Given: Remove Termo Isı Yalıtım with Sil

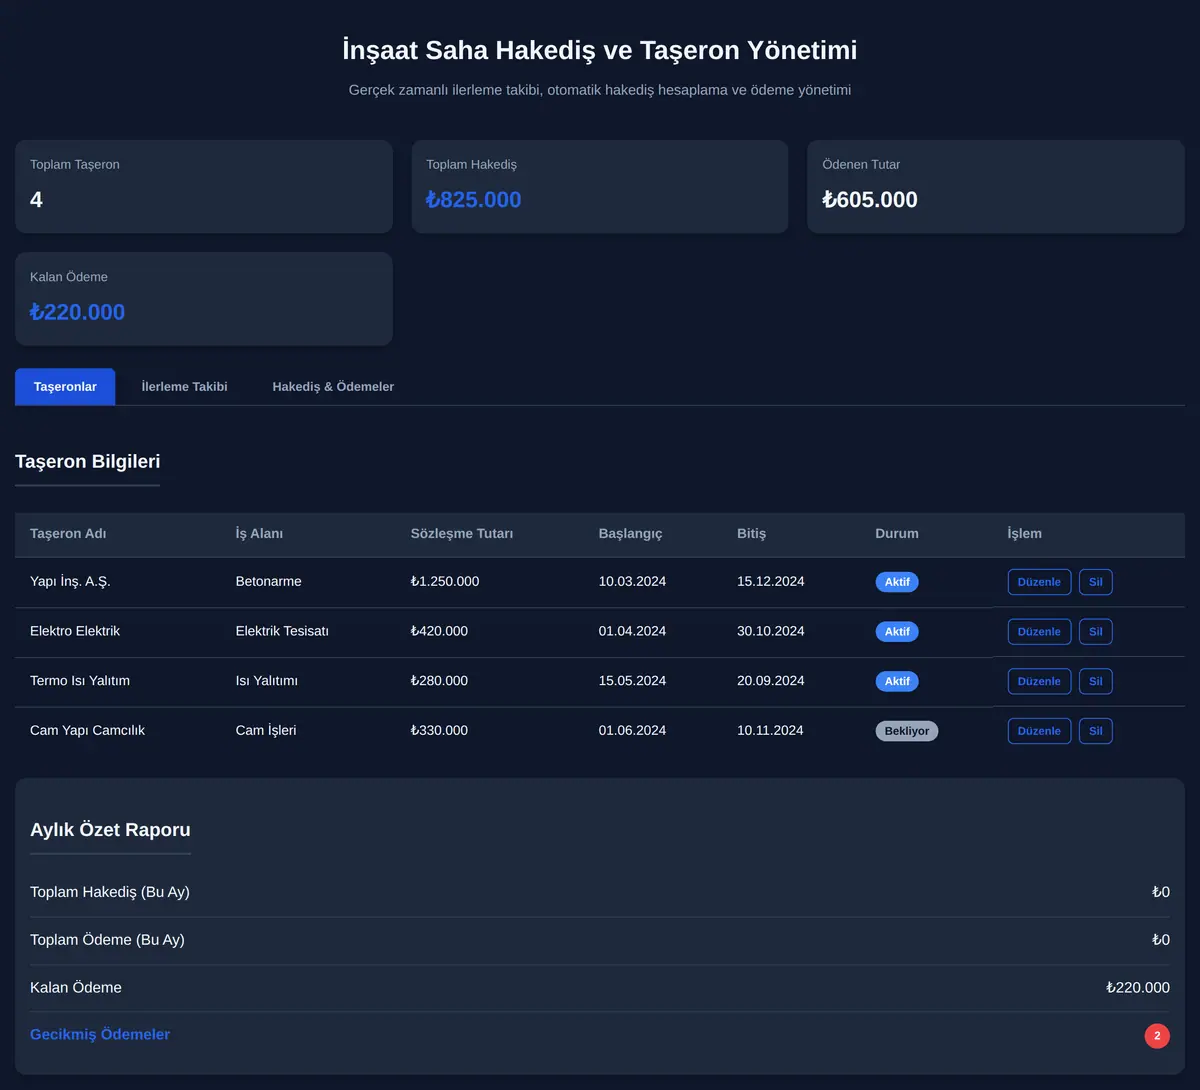Looking at the screenshot, I should coord(1096,681).
